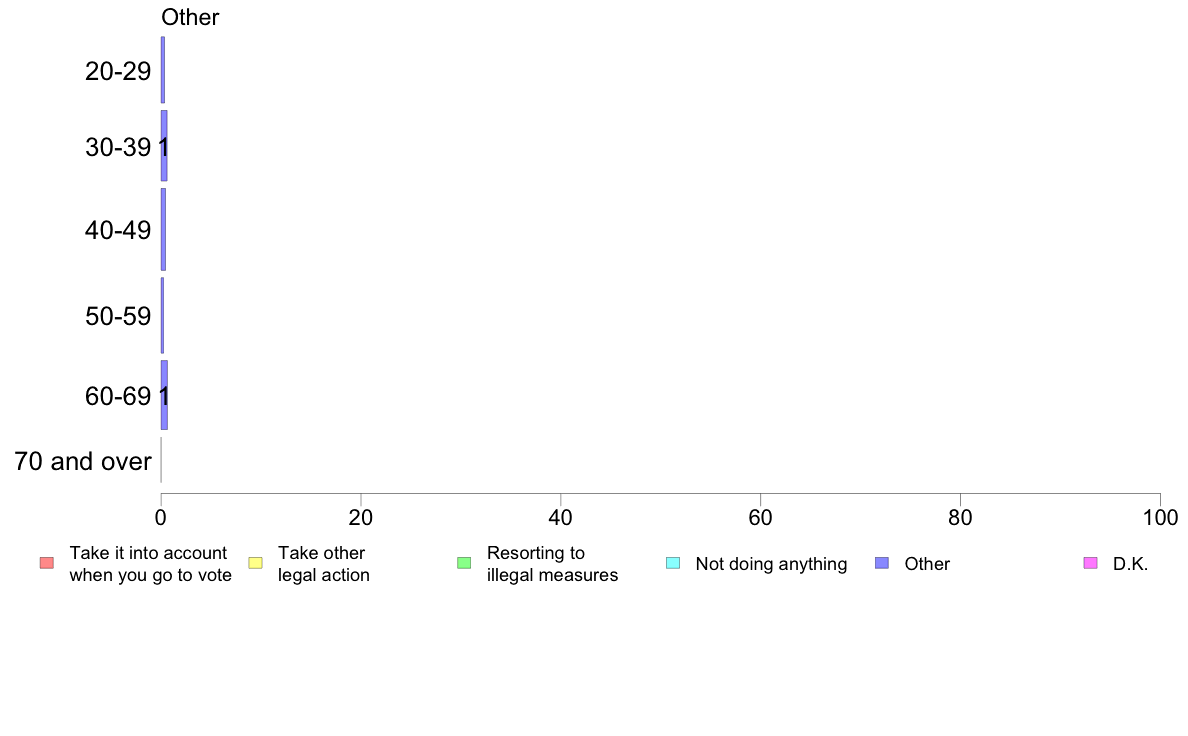Click the yellow 'Take other legal action' swatch

[x=255, y=563]
